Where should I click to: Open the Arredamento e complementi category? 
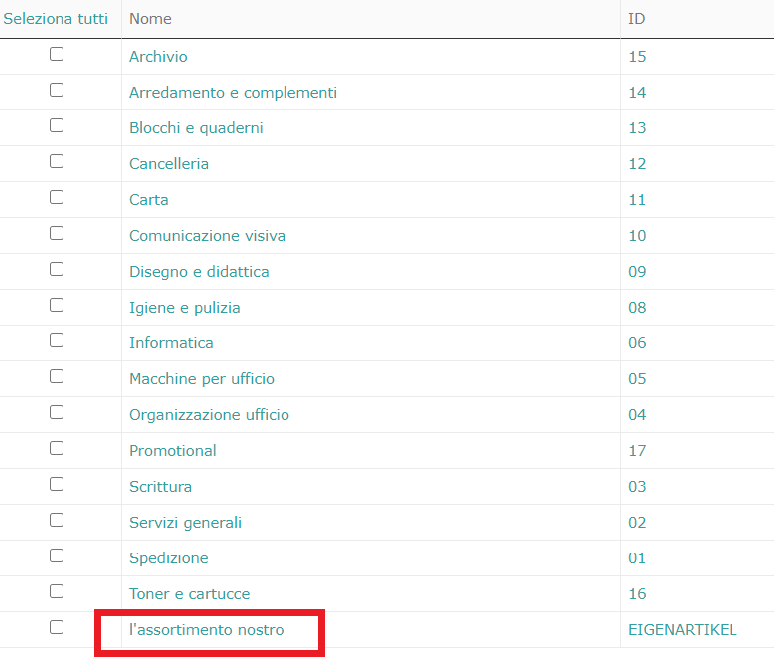232,93
